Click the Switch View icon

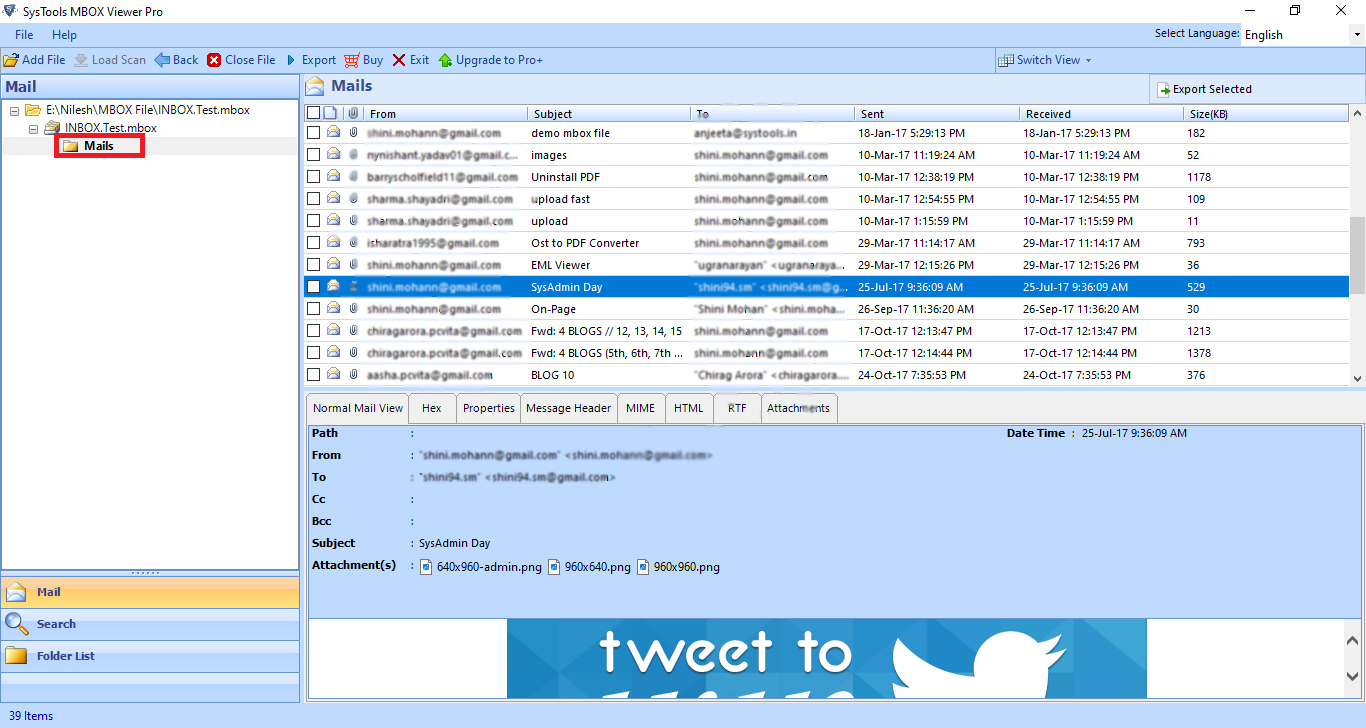point(1007,60)
